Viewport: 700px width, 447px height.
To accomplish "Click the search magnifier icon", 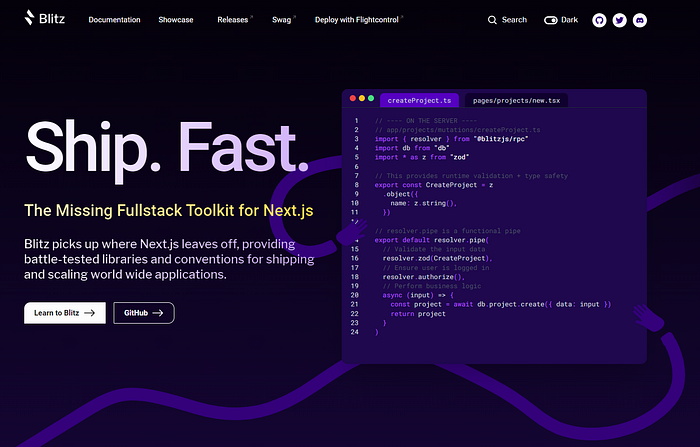I will (x=492, y=20).
